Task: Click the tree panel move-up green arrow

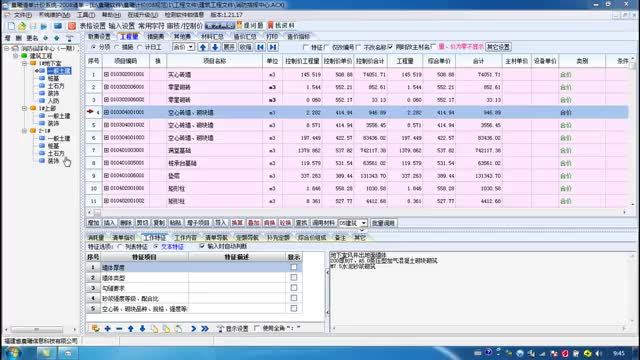Action: pyautogui.click(x=45, y=38)
